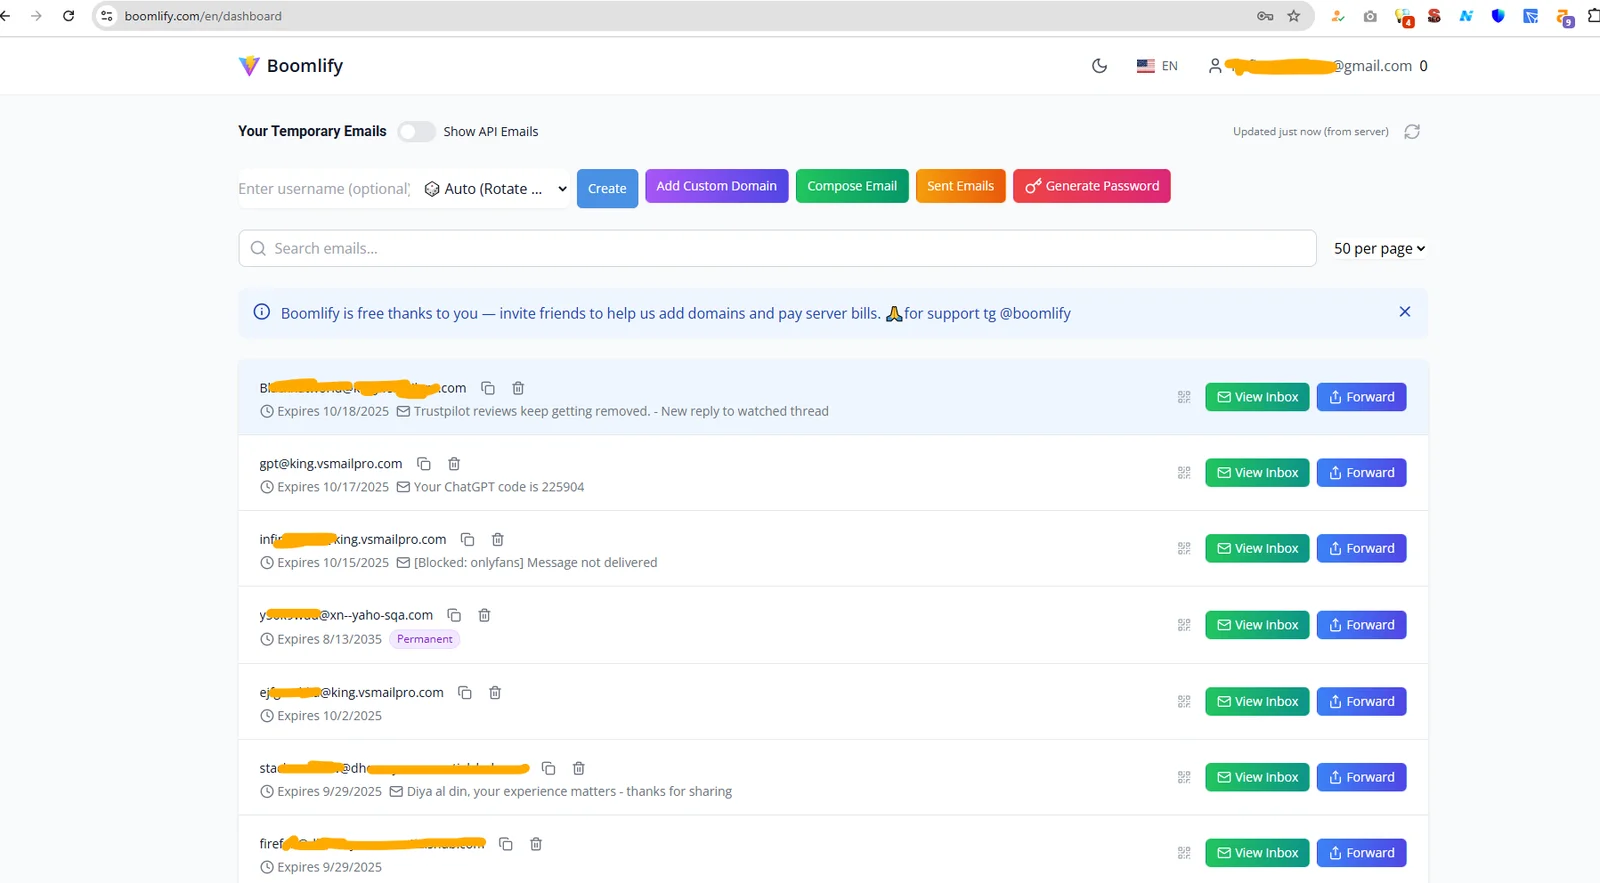Open saved password key icon

coord(1265,16)
